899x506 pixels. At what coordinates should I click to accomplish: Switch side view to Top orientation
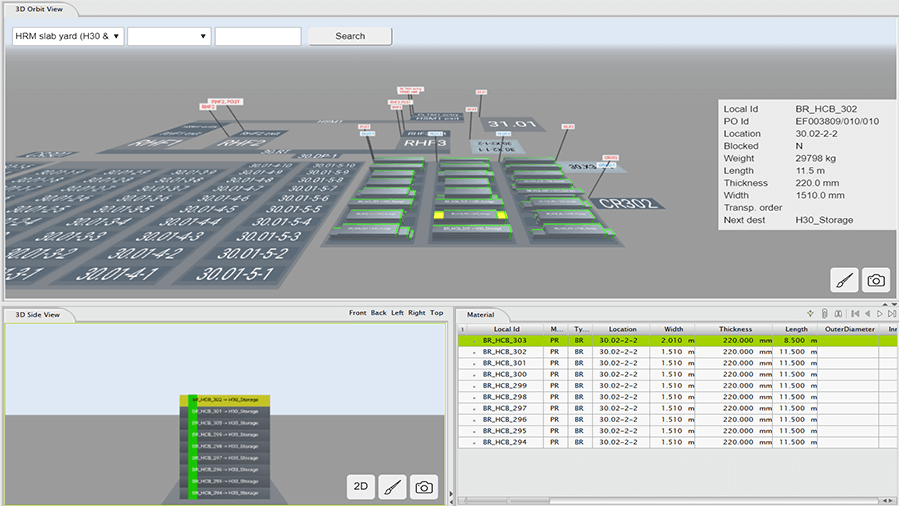tap(436, 313)
